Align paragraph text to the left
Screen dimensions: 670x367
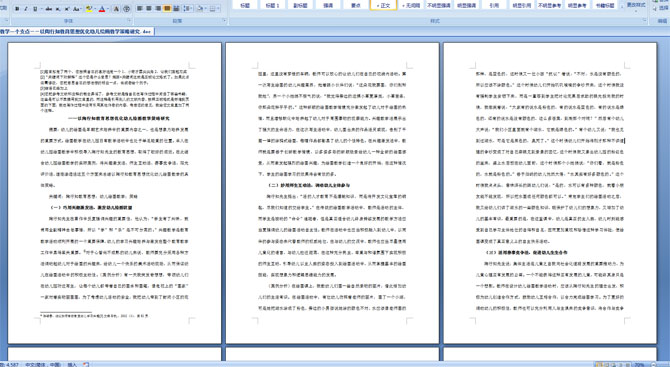click(x=140, y=9)
